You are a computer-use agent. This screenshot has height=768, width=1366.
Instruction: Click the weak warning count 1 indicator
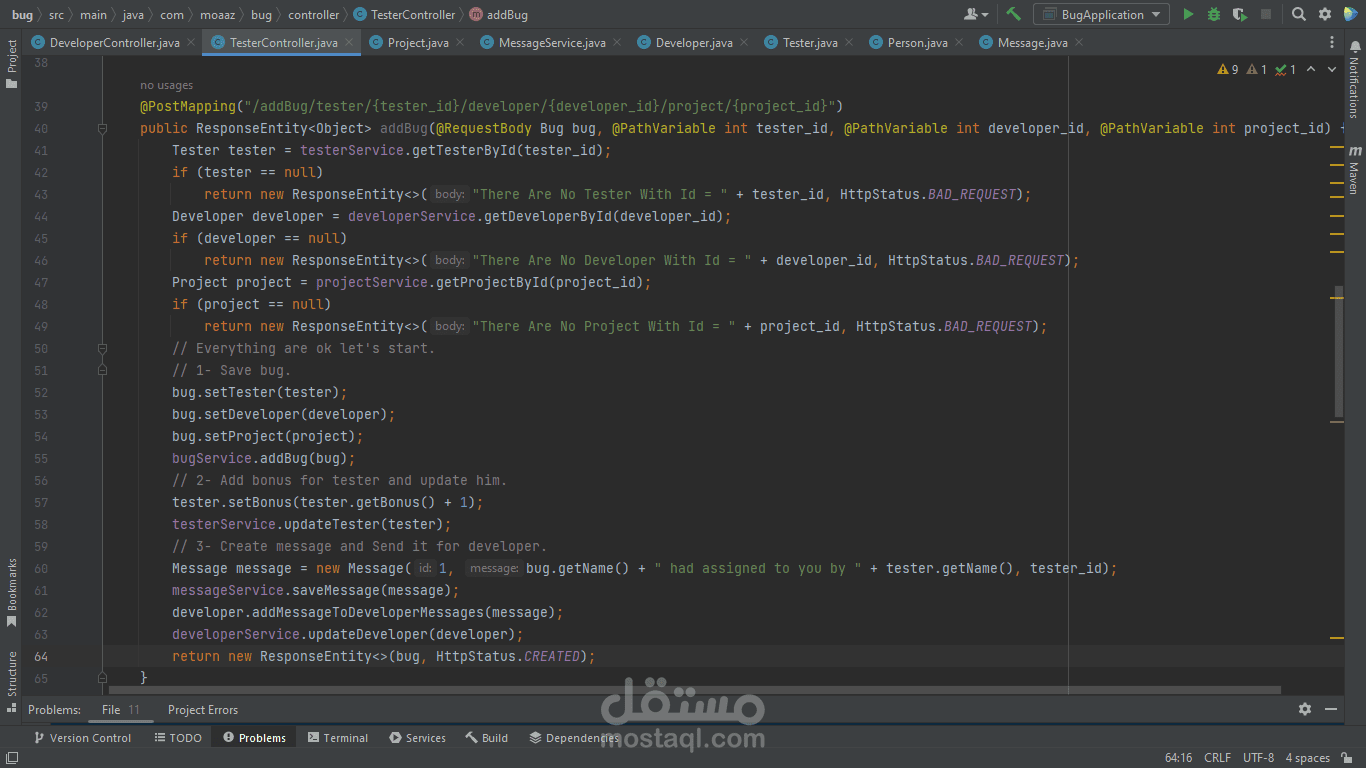tap(1257, 69)
